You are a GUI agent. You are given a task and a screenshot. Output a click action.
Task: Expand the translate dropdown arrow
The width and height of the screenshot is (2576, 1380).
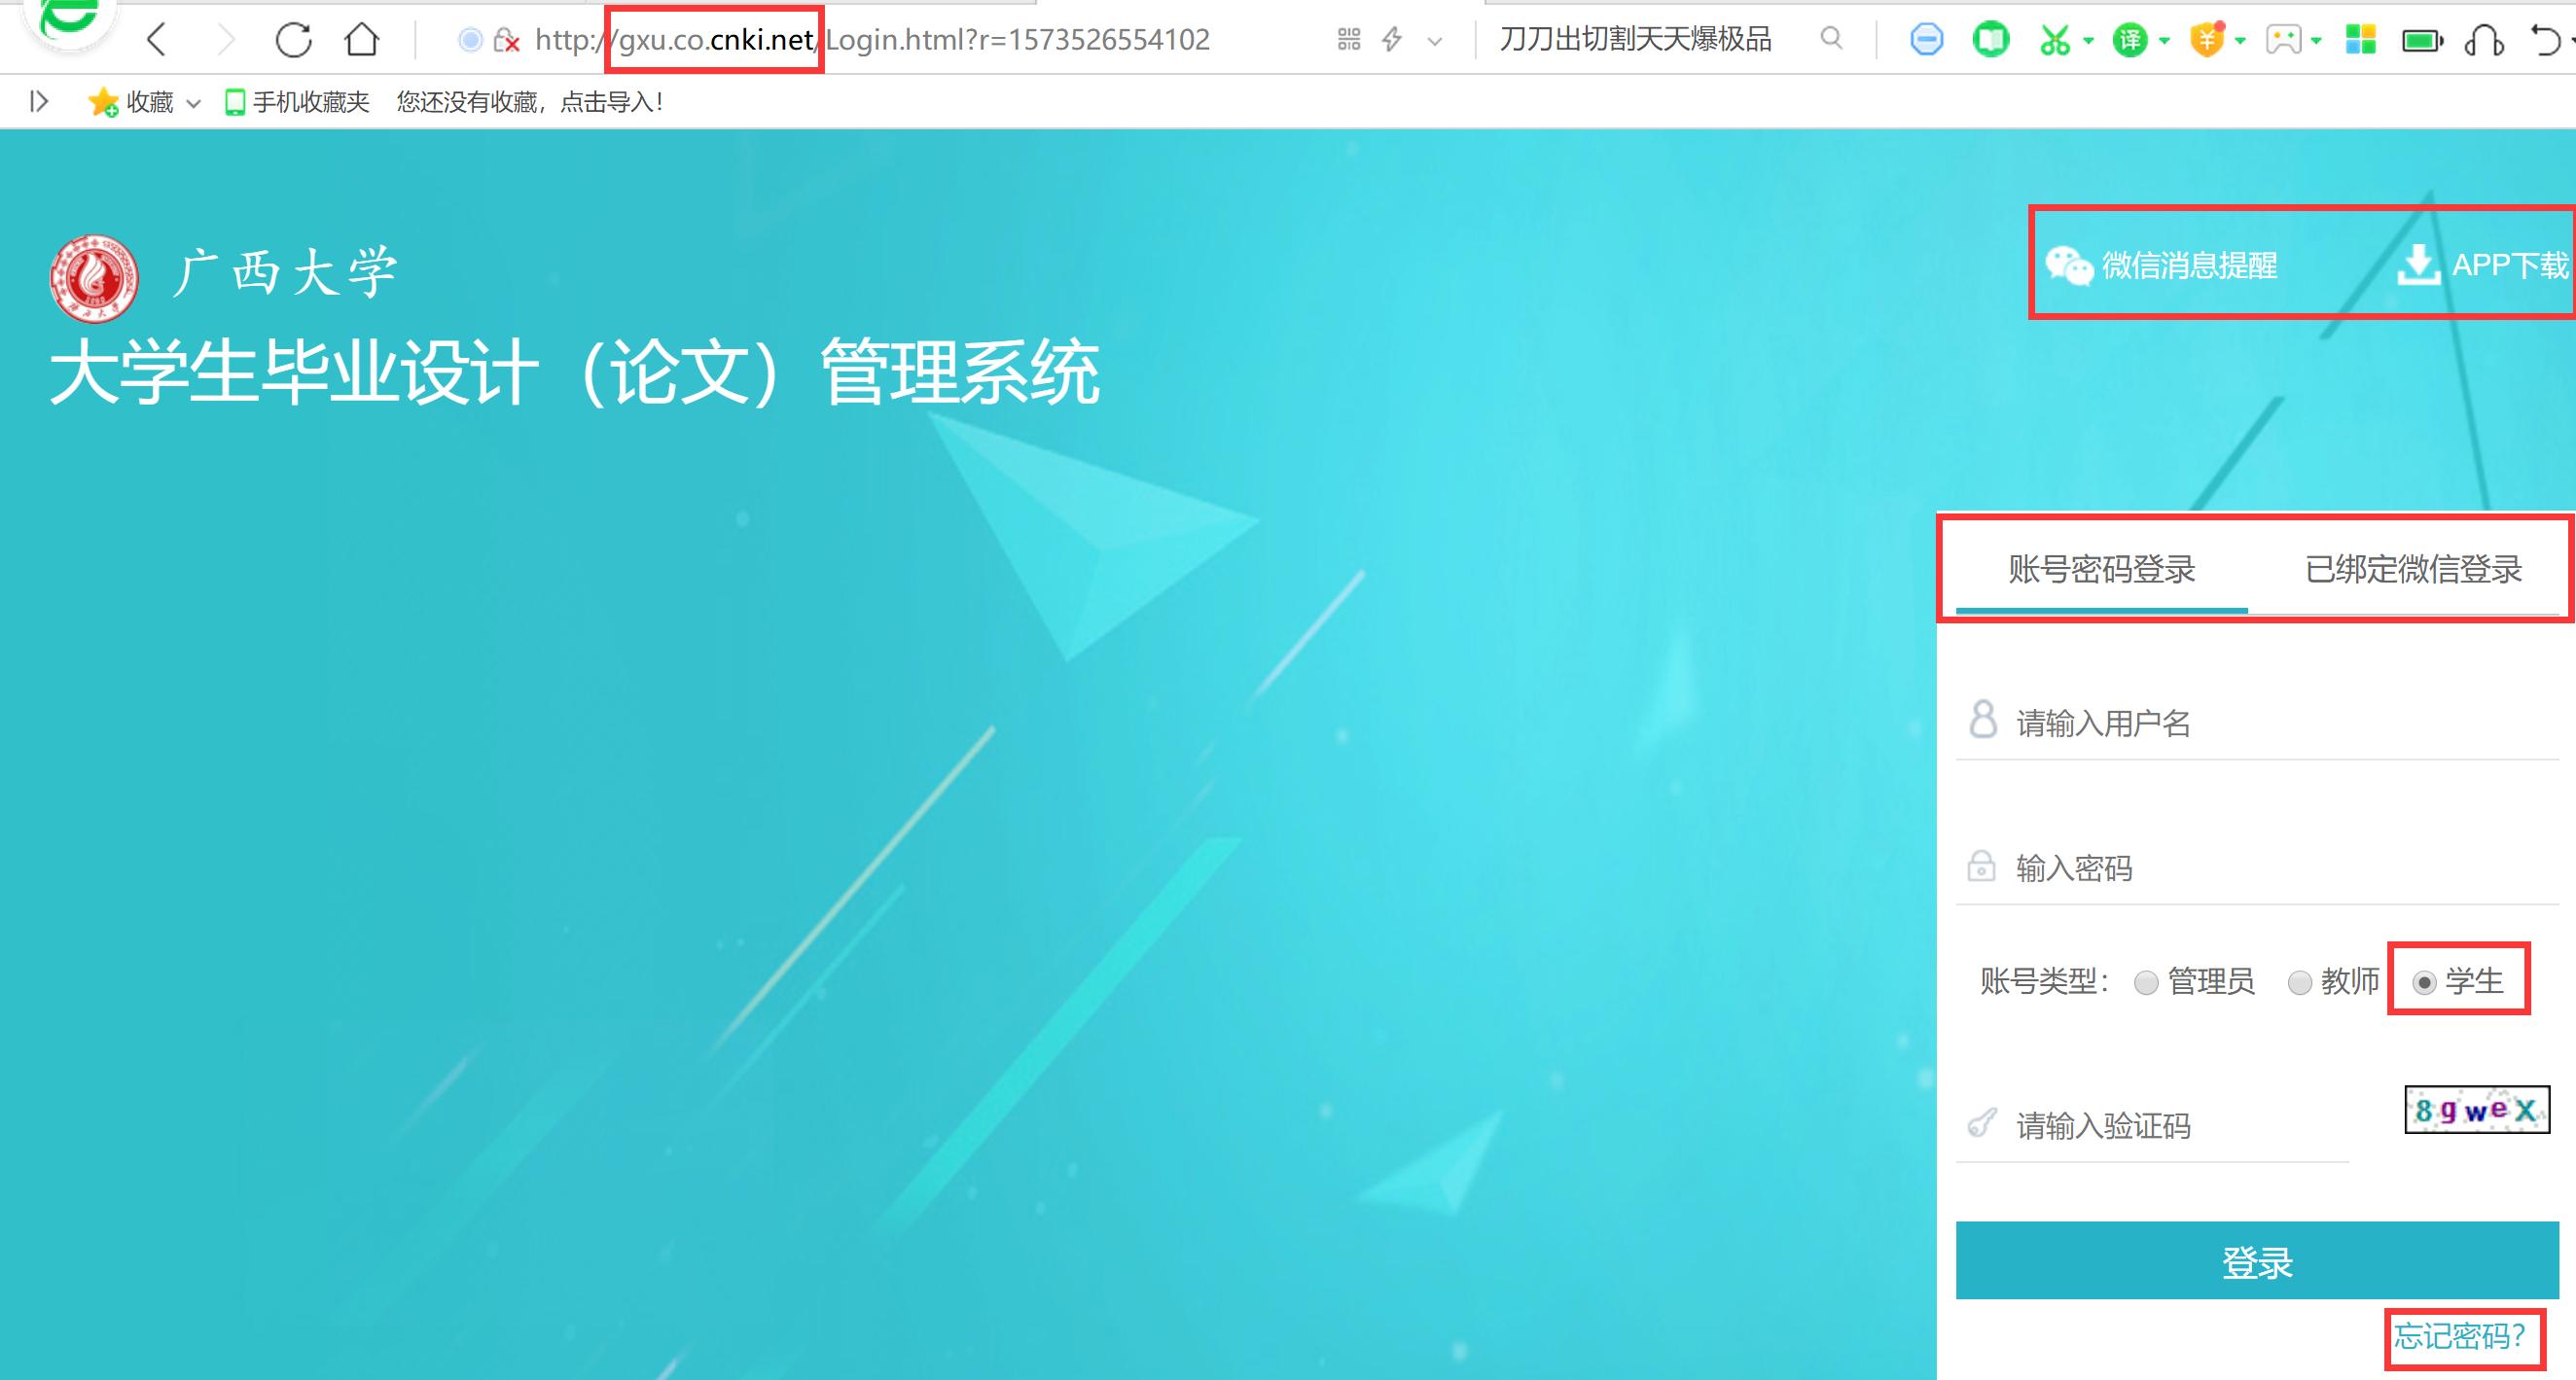click(2164, 41)
